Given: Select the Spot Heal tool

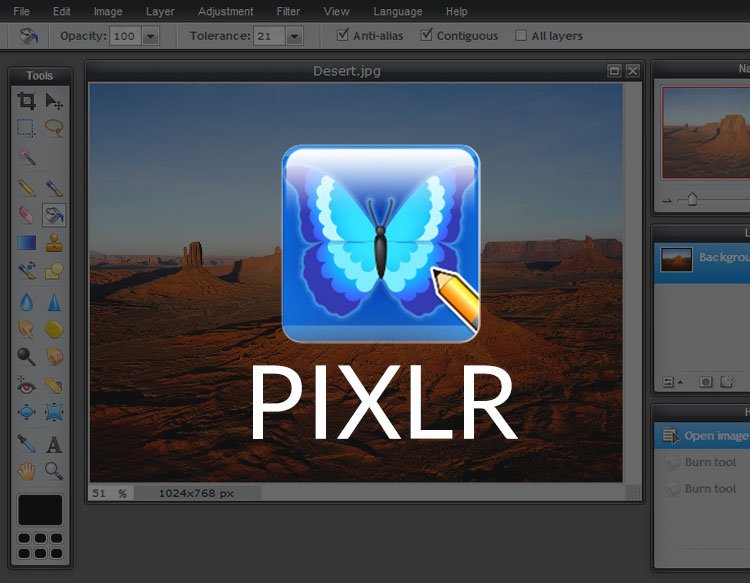Looking at the screenshot, I should pos(54,385).
